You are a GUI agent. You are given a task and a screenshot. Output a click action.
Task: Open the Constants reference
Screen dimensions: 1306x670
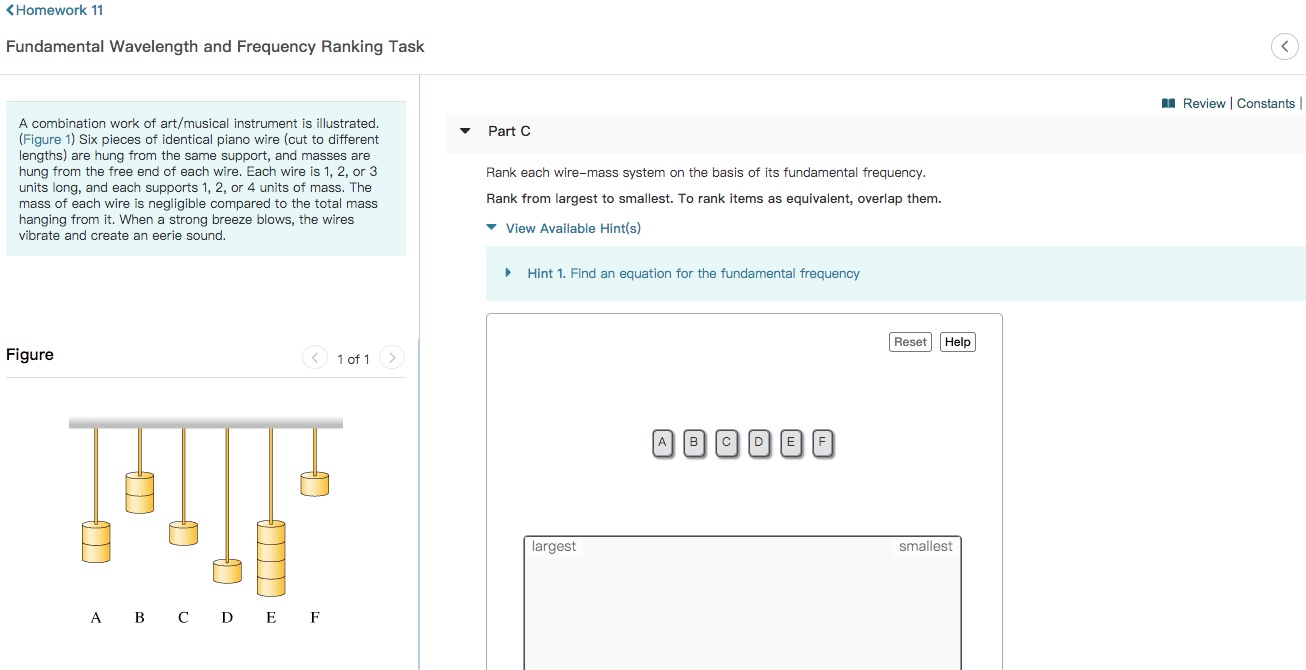coord(1266,103)
